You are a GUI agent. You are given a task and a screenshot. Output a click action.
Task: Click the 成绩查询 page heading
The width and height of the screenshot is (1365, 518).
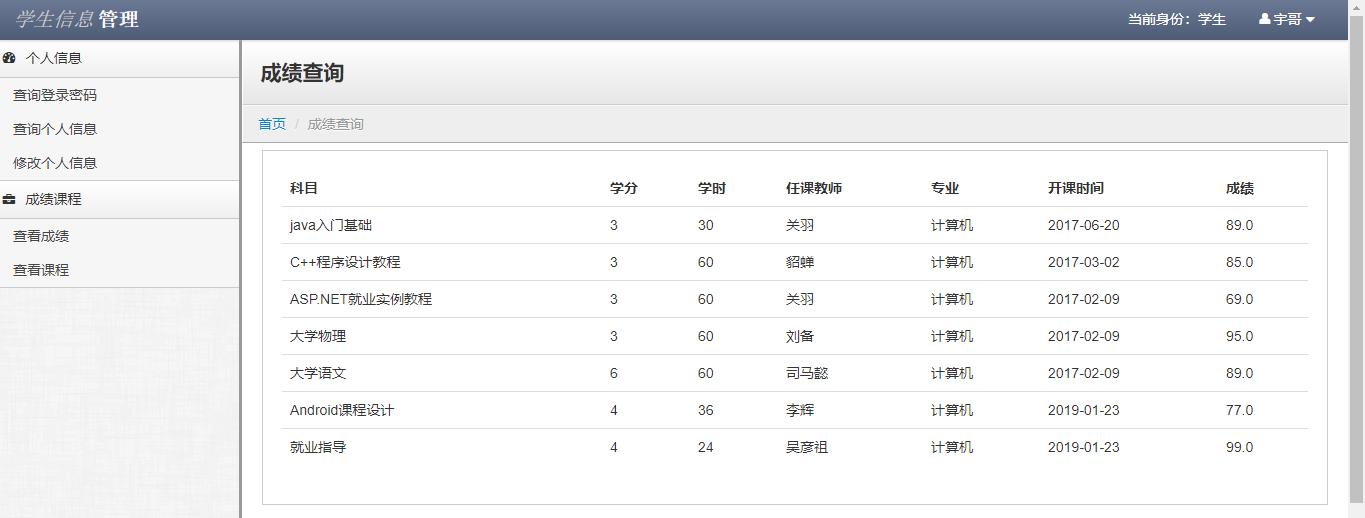[302, 73]
